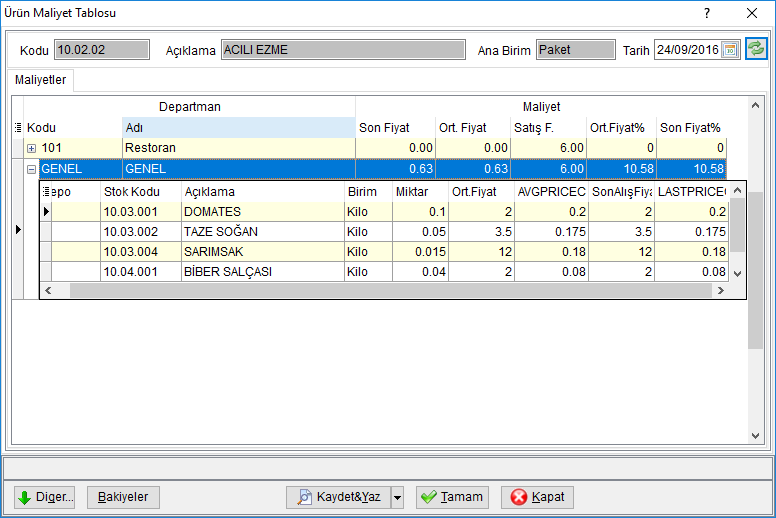Image resolution: width=776 pixels, height=518 pixels.
Task: Click the Diger... button
Action: 45,497
